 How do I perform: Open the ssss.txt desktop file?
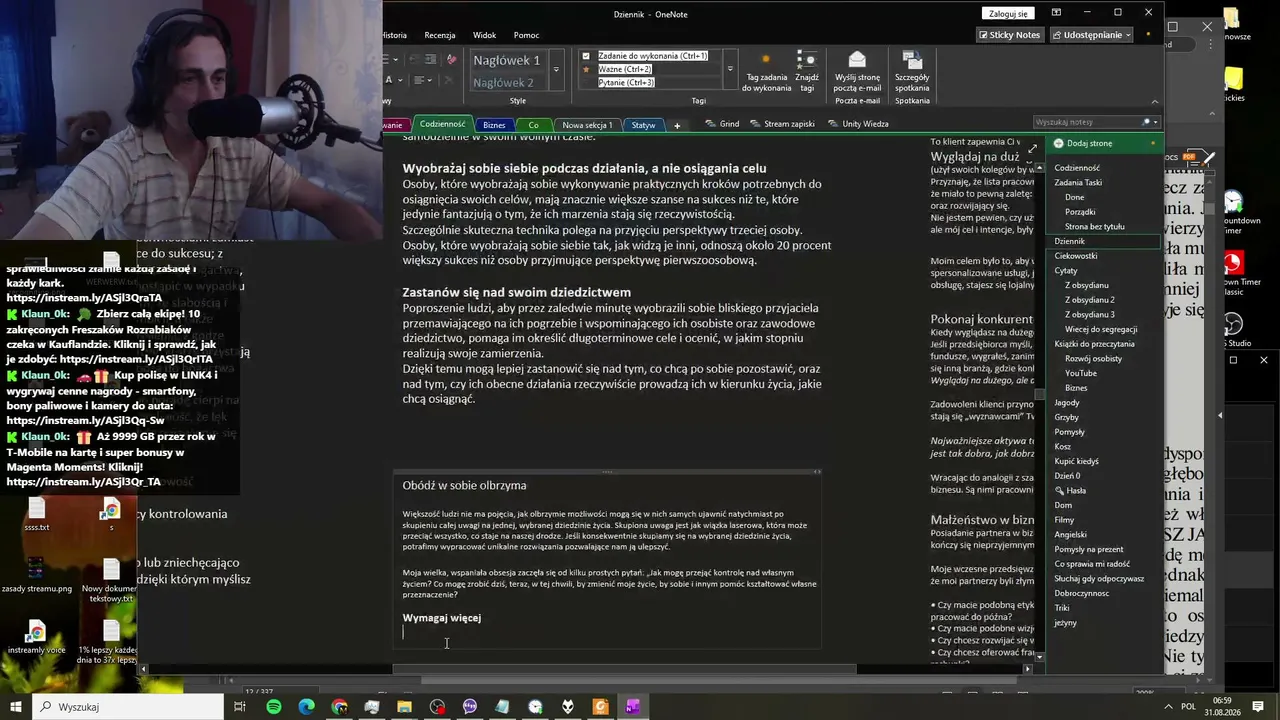(37, 514)
